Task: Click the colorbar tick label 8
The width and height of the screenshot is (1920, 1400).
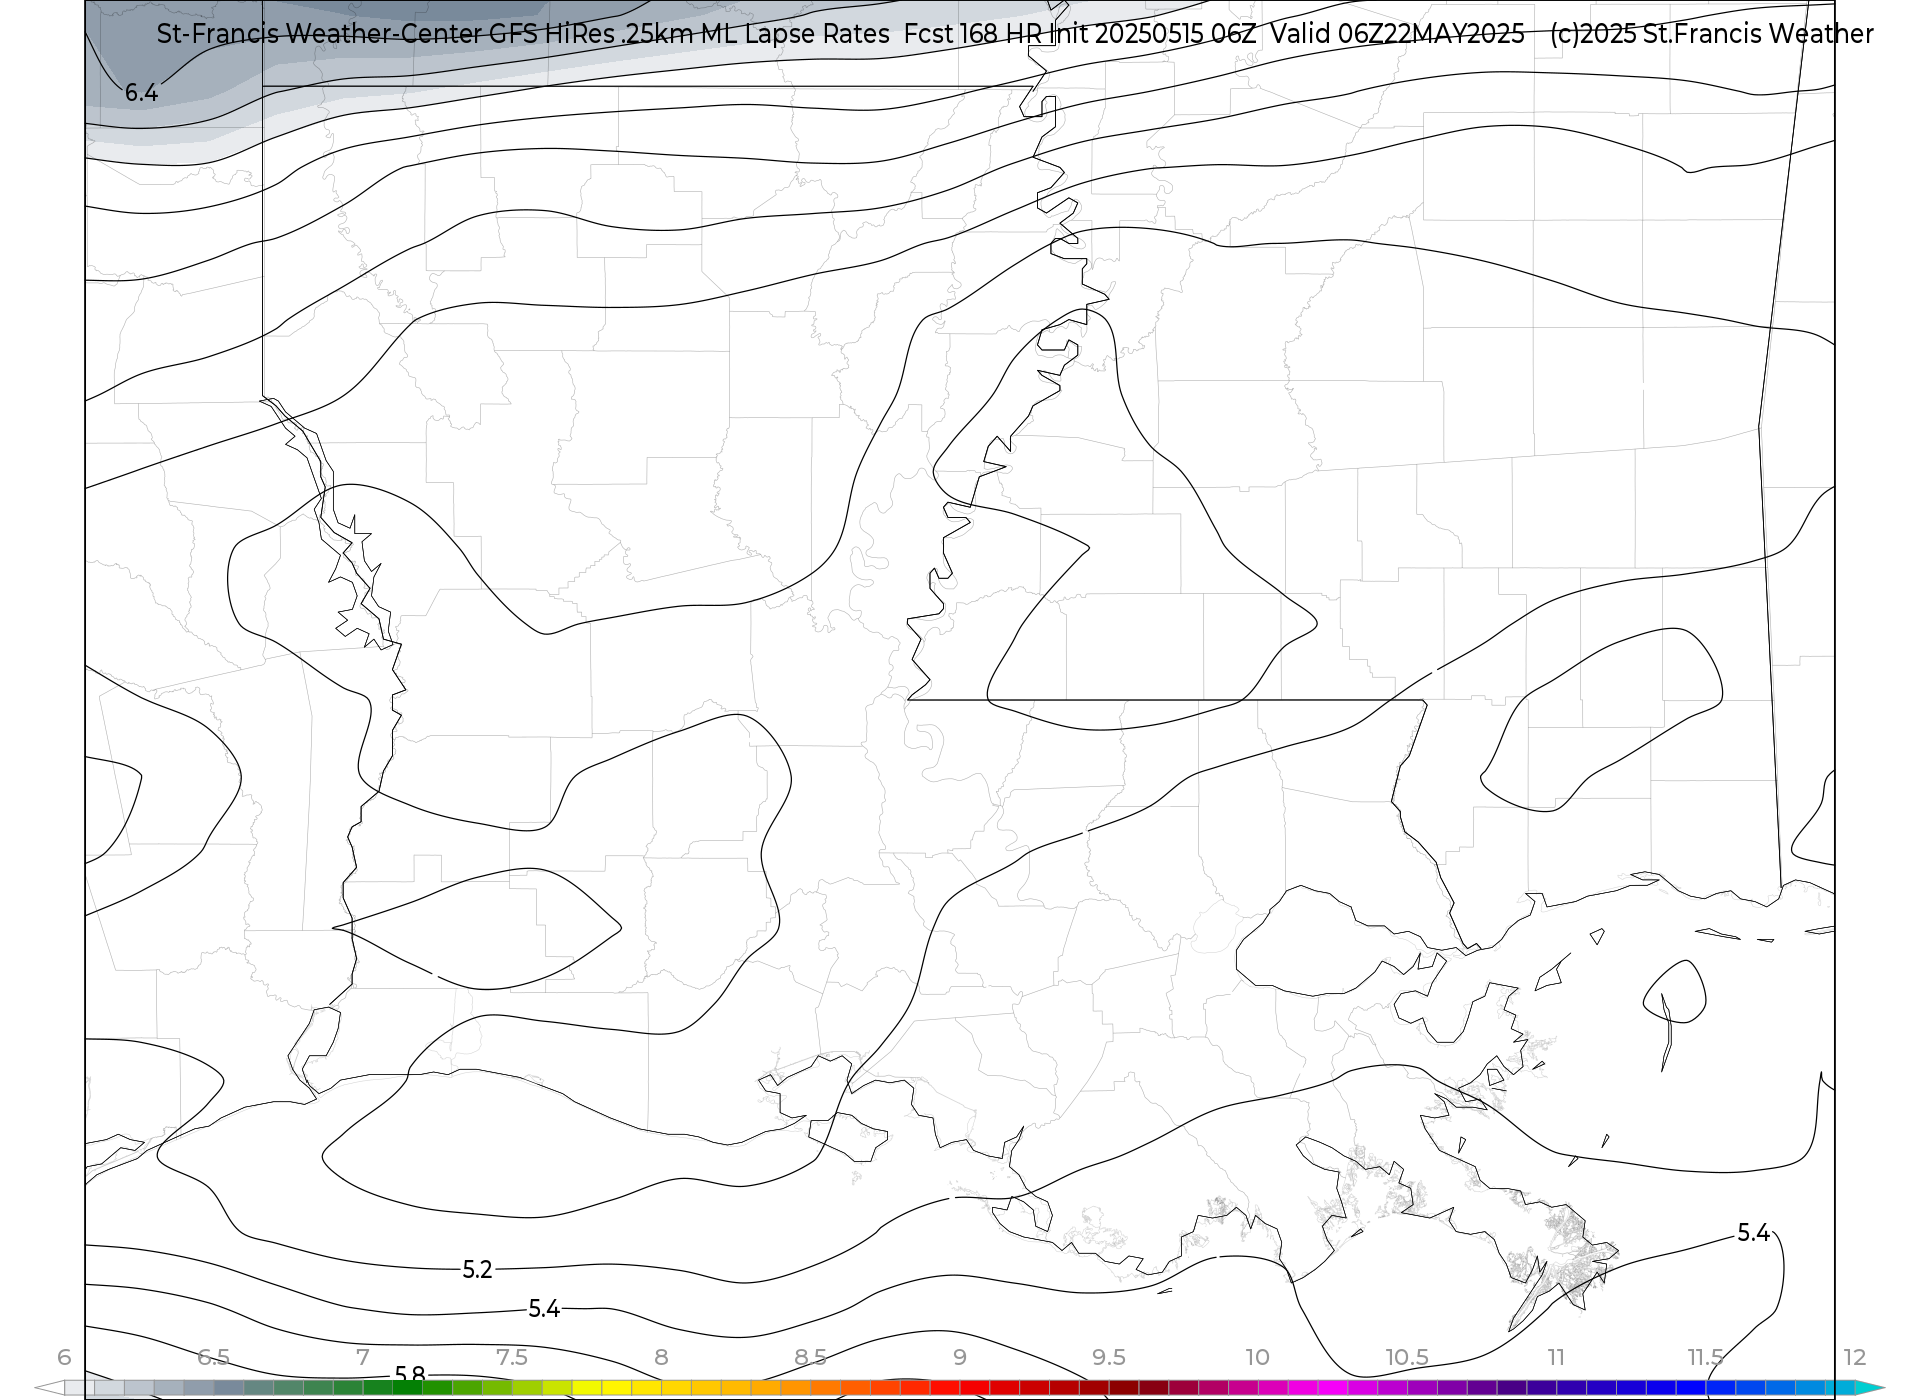Action: 661,1357
